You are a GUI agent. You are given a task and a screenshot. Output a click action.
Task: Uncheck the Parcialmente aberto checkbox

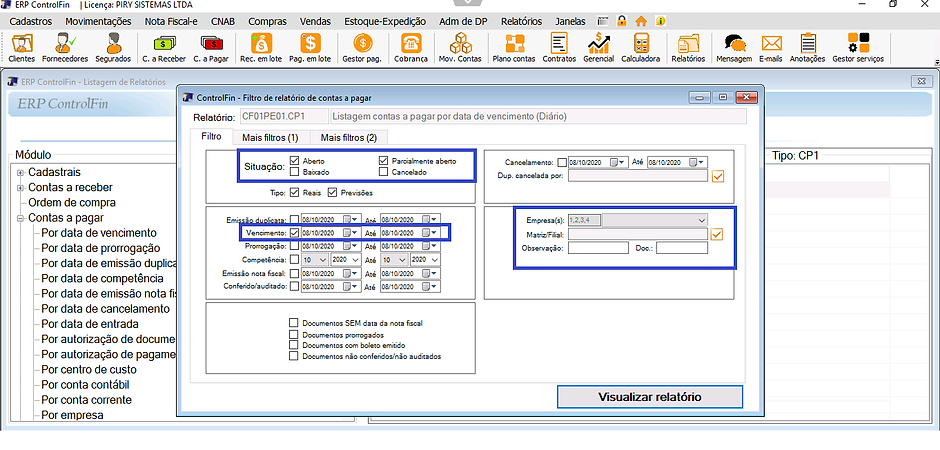tap(384, 161)
